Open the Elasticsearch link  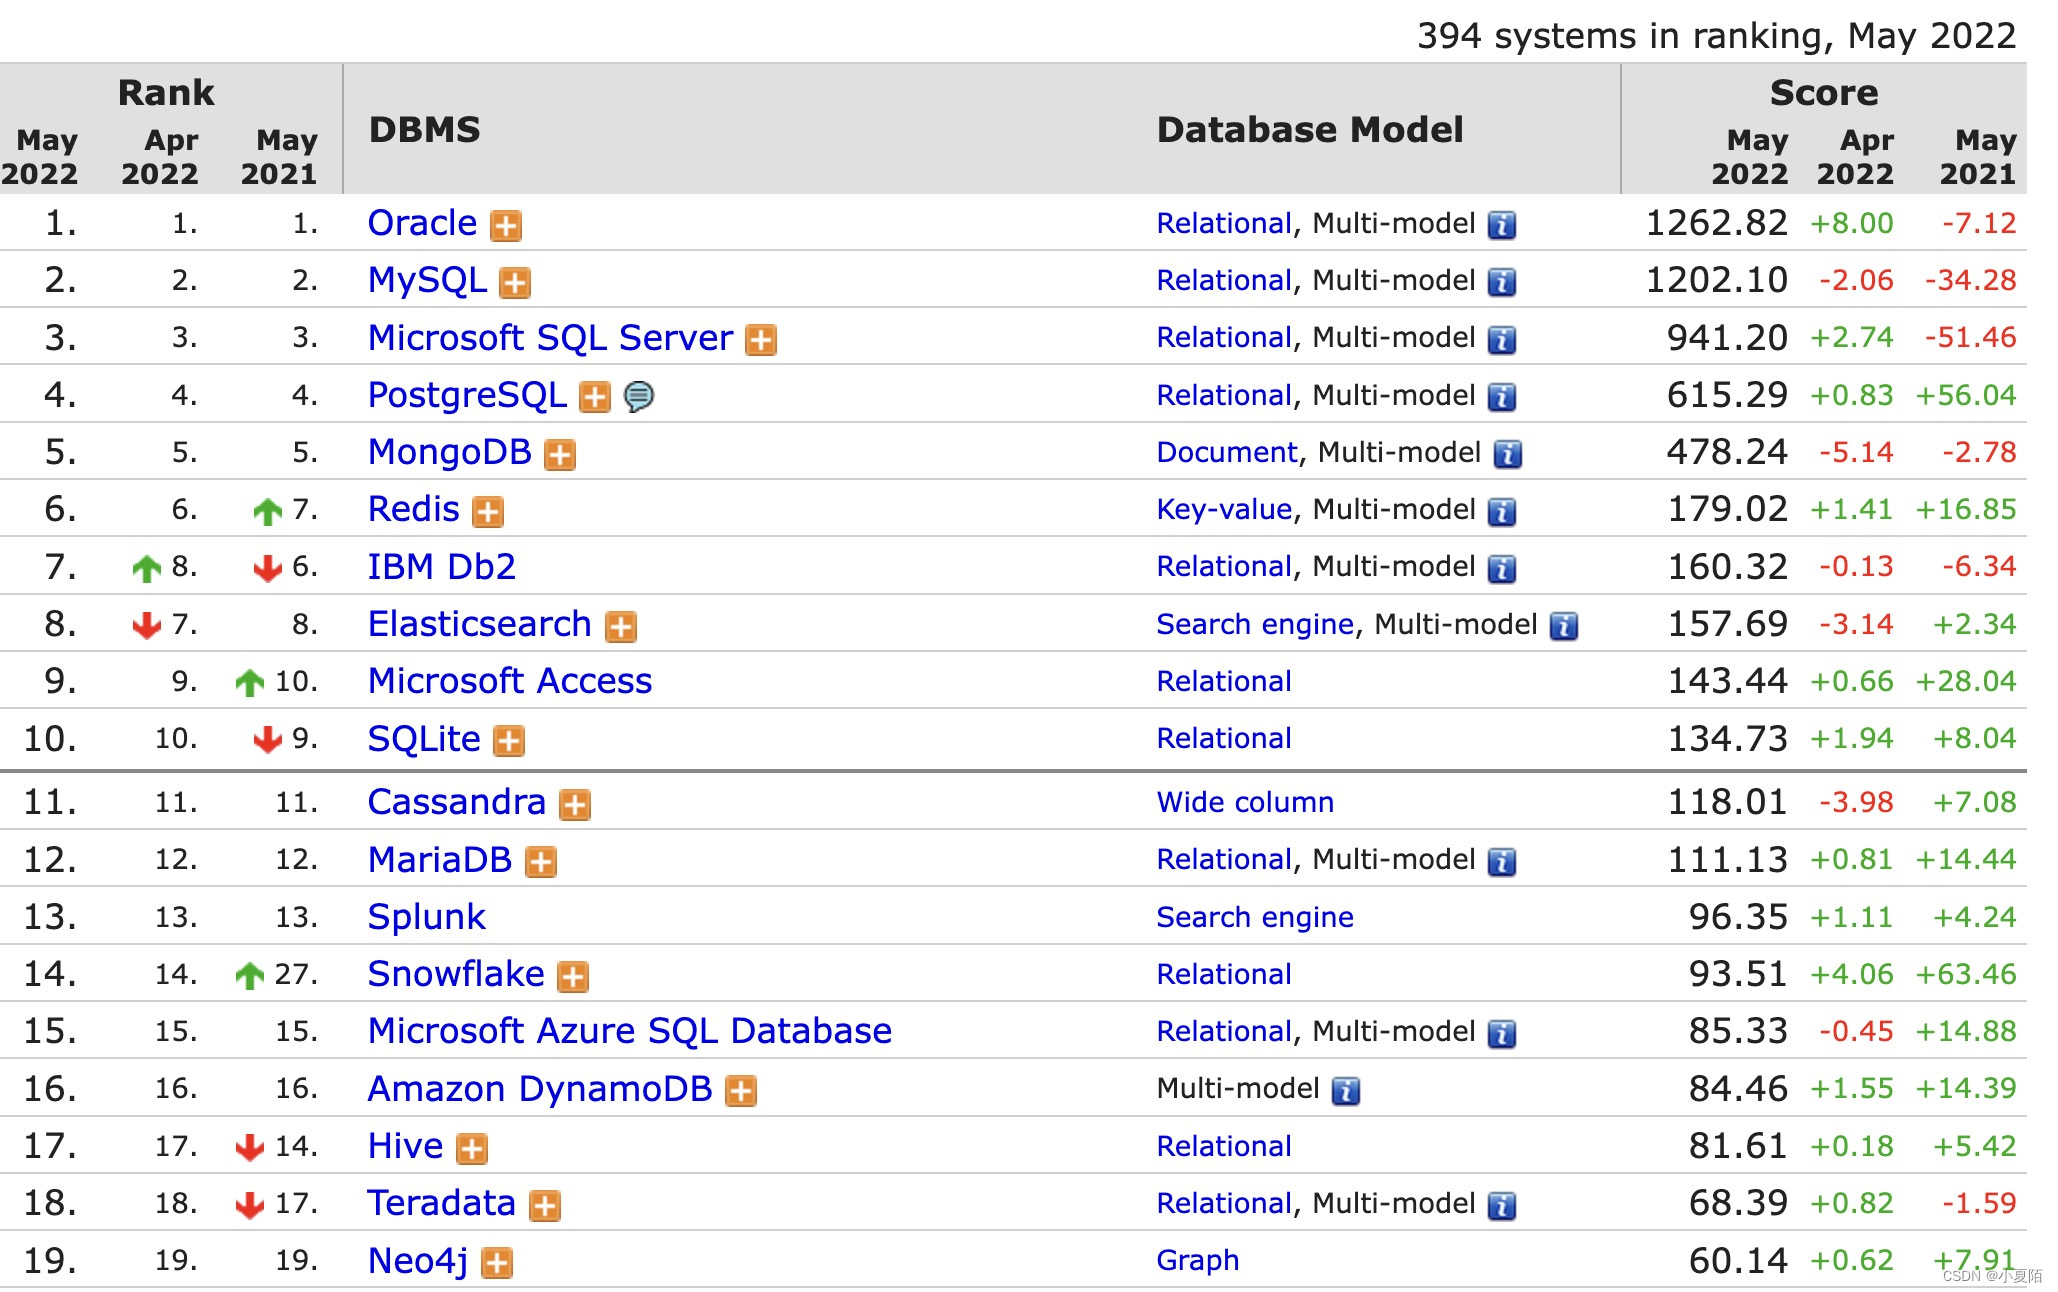point(479,624)
